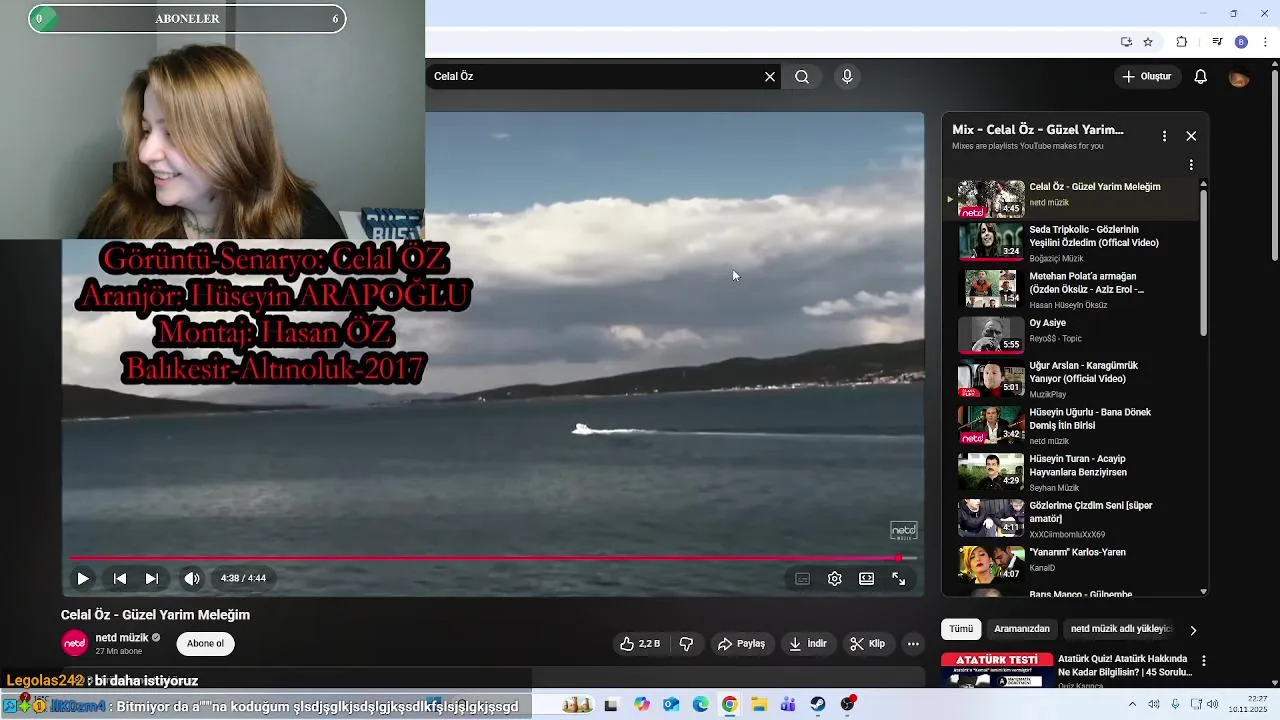Select 'netd müzik adlı yükleyici' chip

[1121, 629]
